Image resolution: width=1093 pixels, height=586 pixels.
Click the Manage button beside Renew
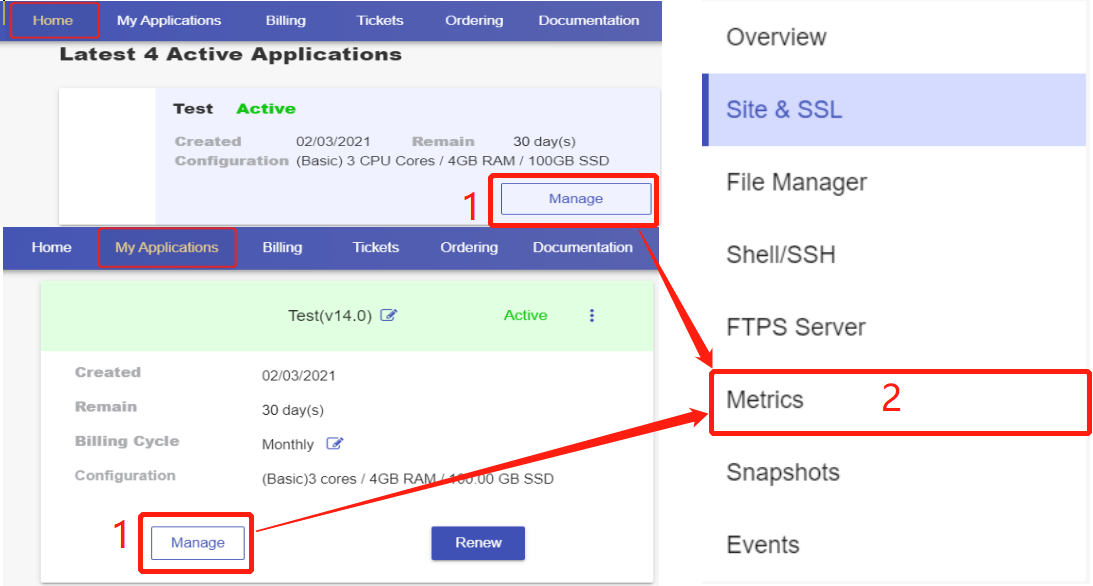click(197, 543)
